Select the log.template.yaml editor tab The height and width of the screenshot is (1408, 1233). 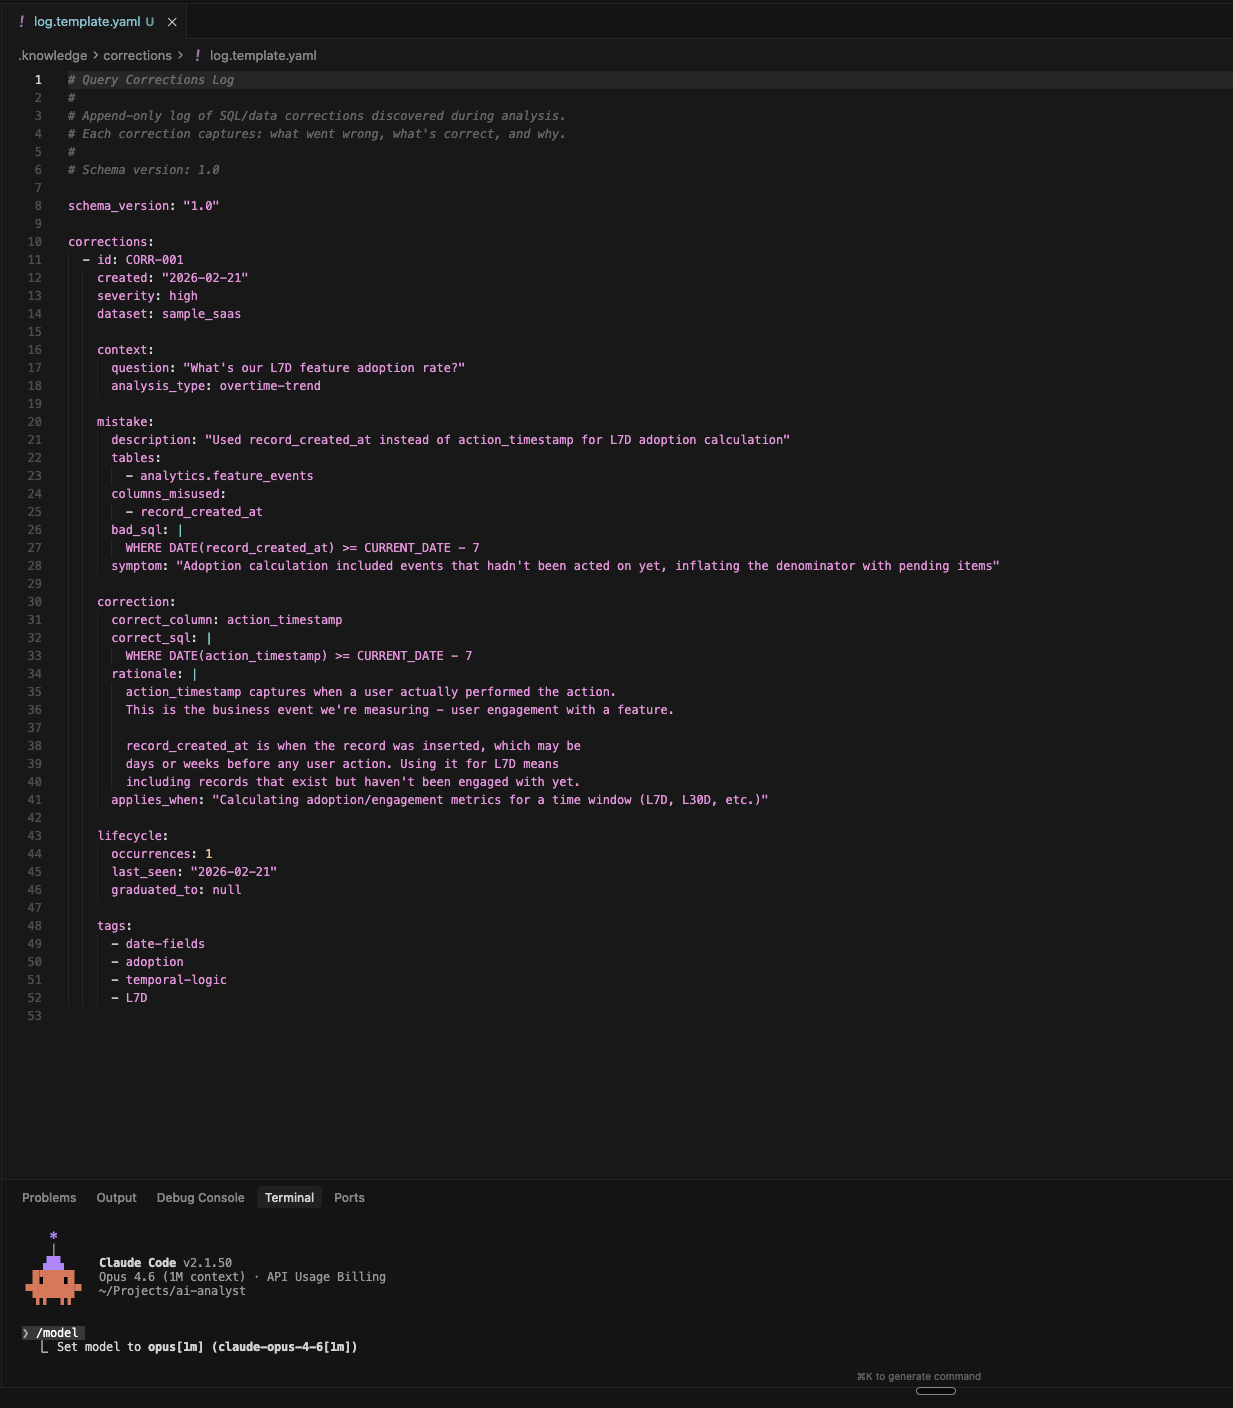click(x=90, y=20)
